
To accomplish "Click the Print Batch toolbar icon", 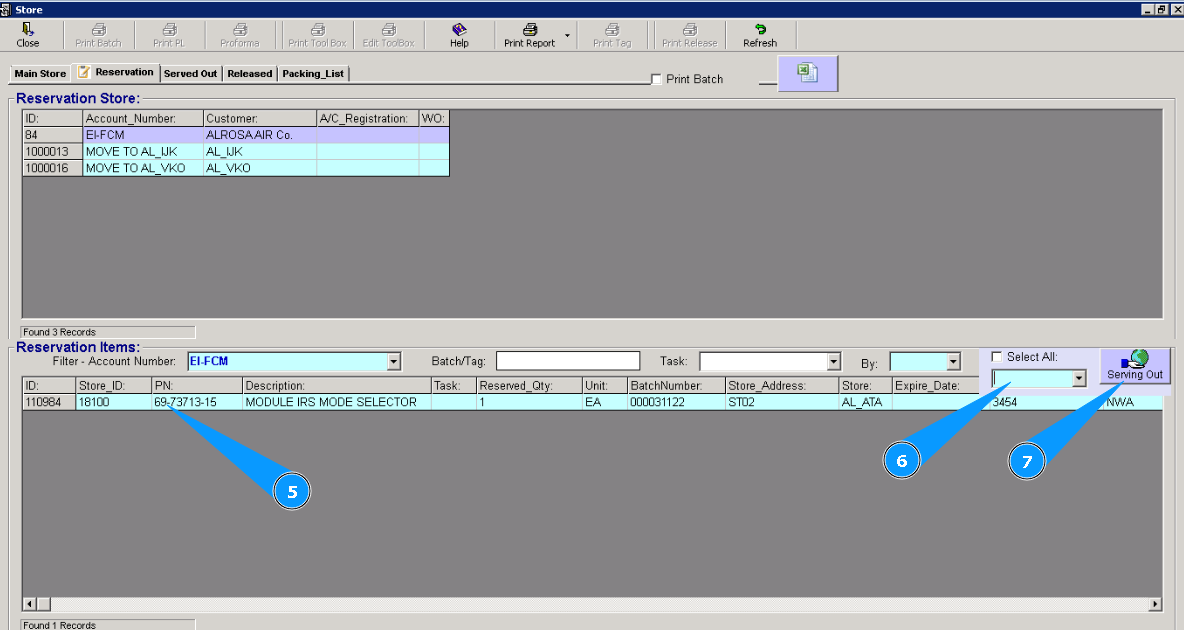I will (98, 35).
